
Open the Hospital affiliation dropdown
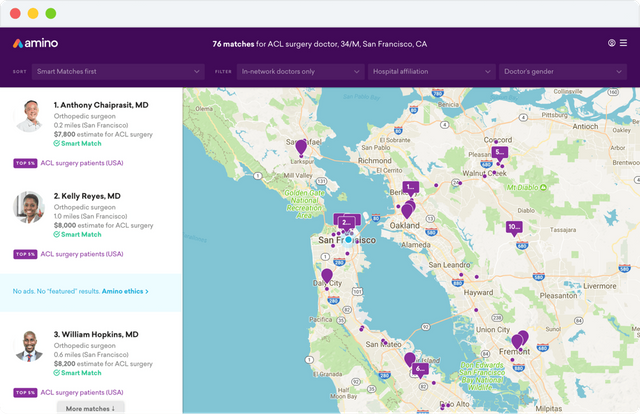[432, 72]
